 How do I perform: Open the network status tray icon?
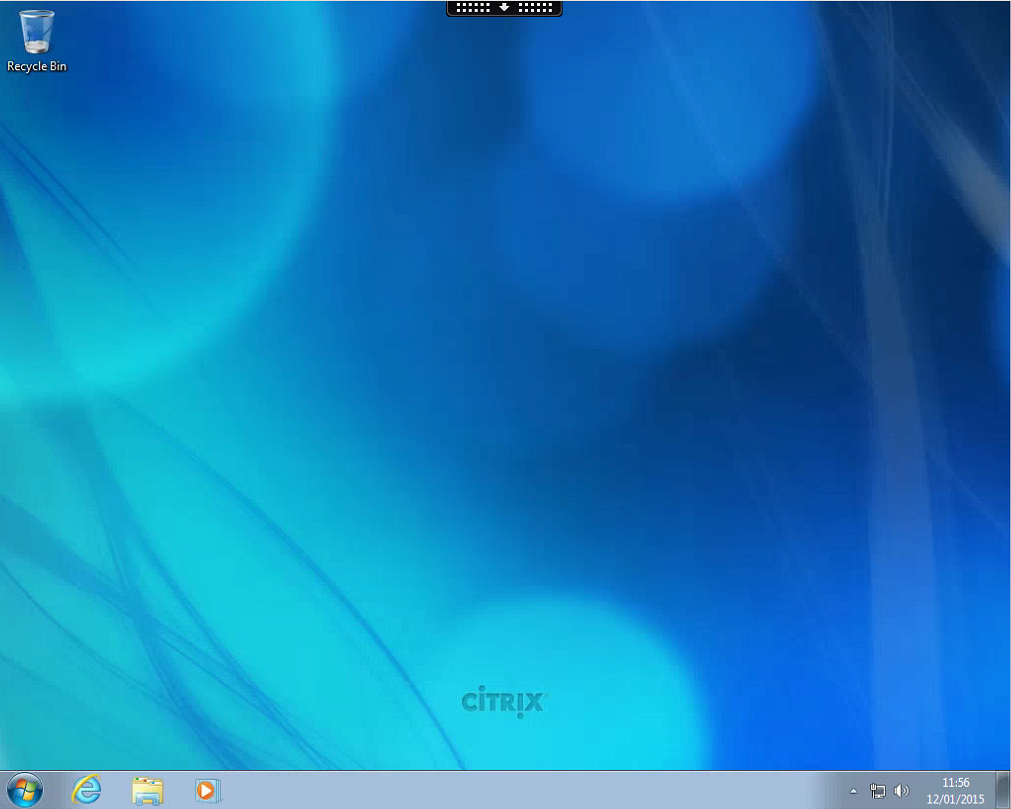(x=878, y=791)
